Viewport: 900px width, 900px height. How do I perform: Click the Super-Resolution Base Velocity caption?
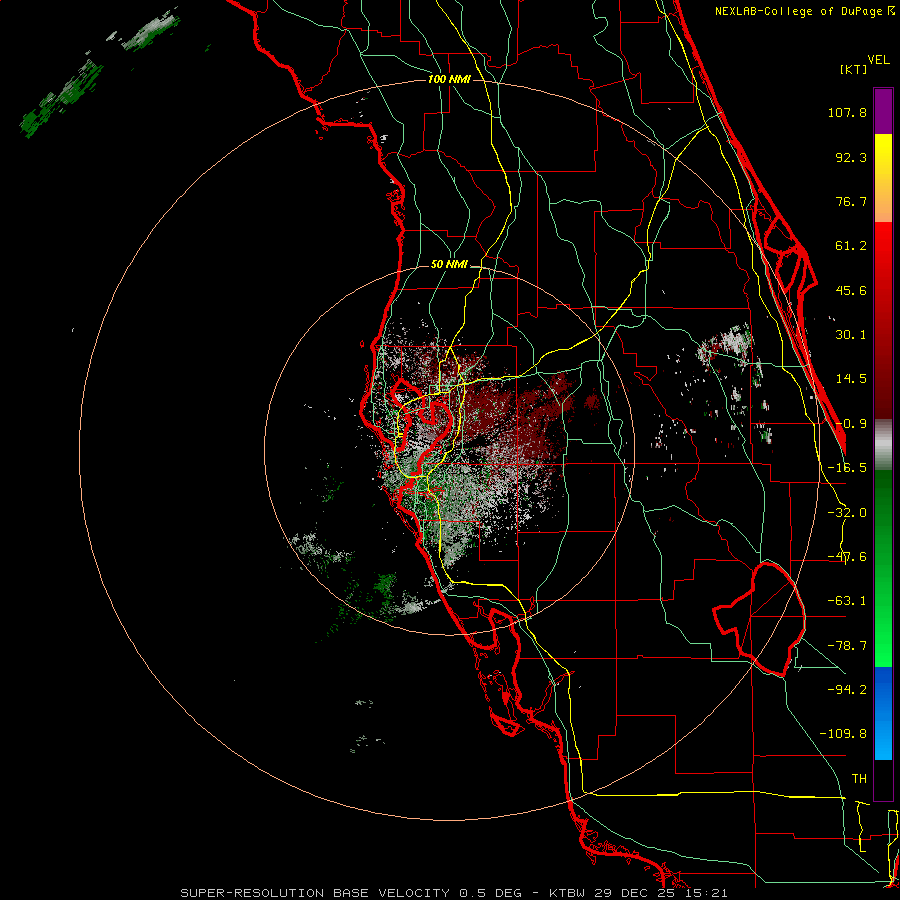click(454, 893)
